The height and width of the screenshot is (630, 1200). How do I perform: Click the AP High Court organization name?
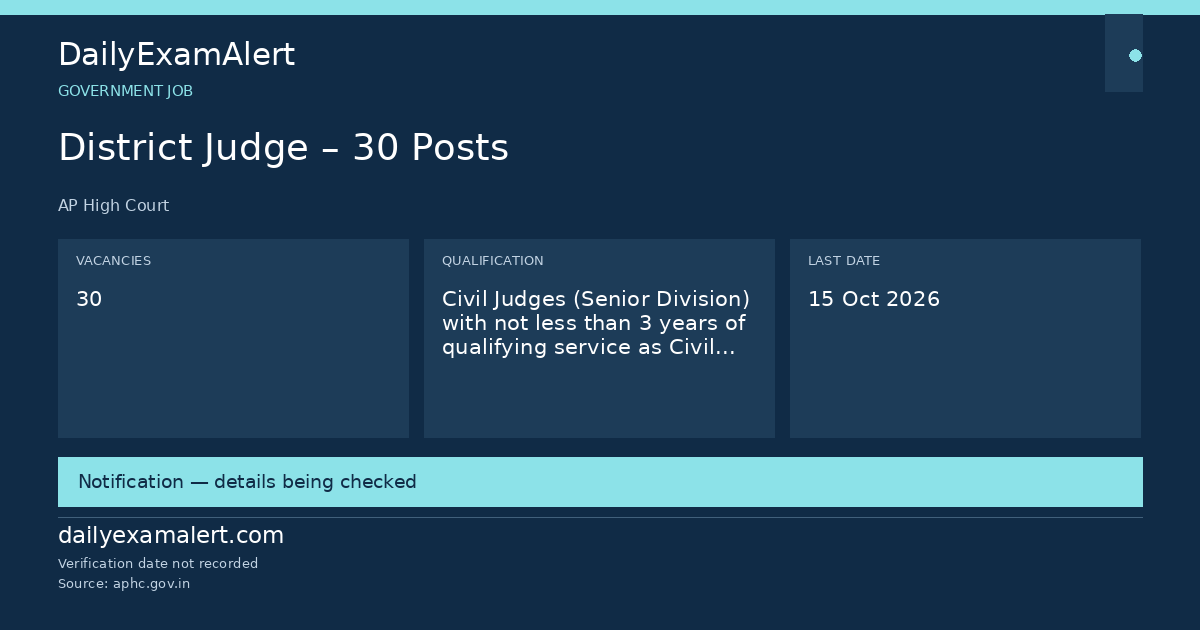(113, 206)
